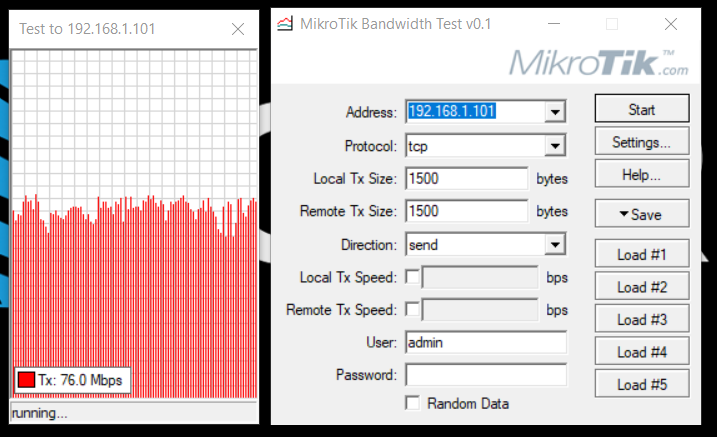
Task: Click the MikroTik Bandwidth Test v0.1 title text
Action: [x=396, y=24]
